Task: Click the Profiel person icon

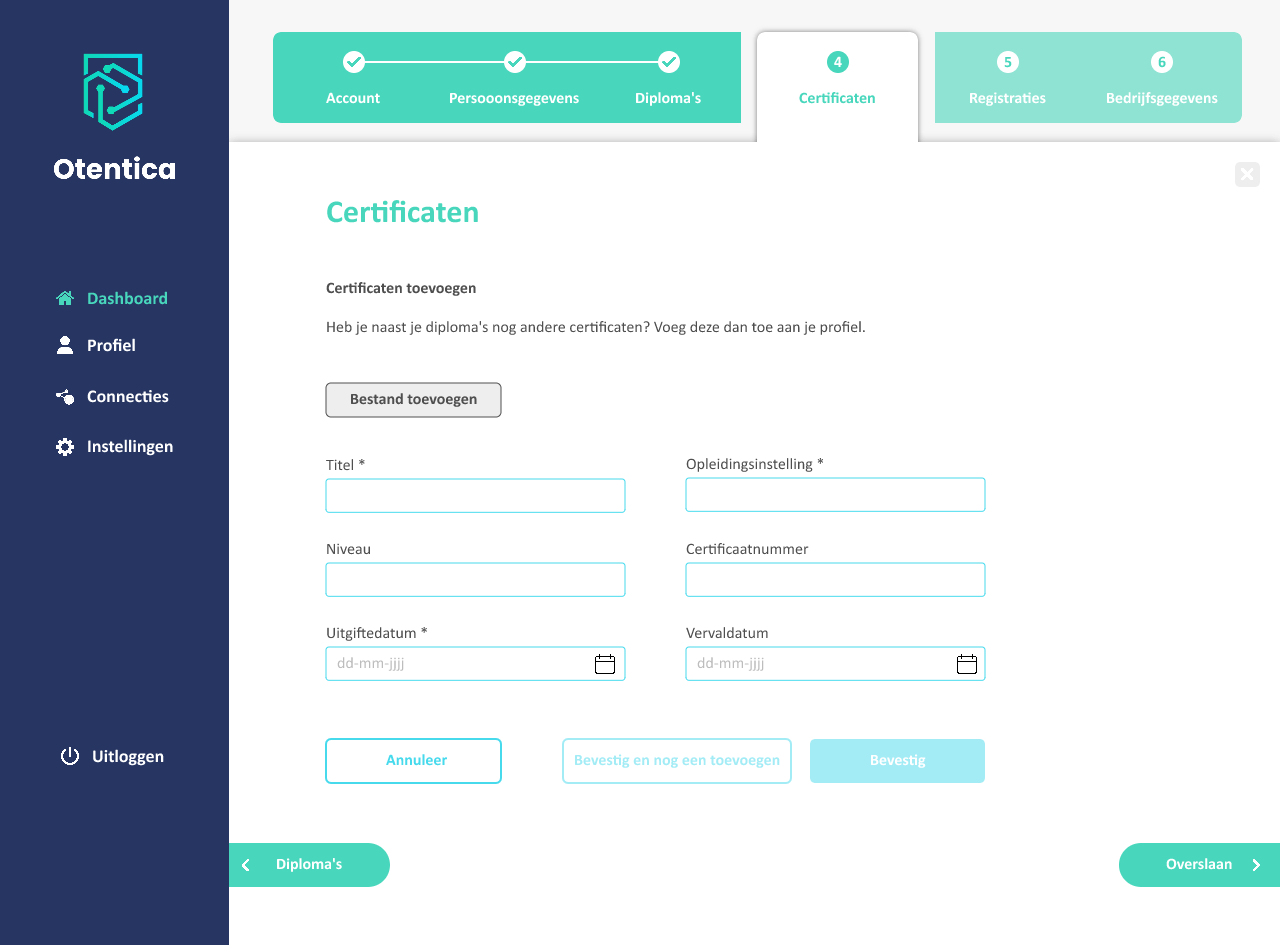Action: point(65,345)
